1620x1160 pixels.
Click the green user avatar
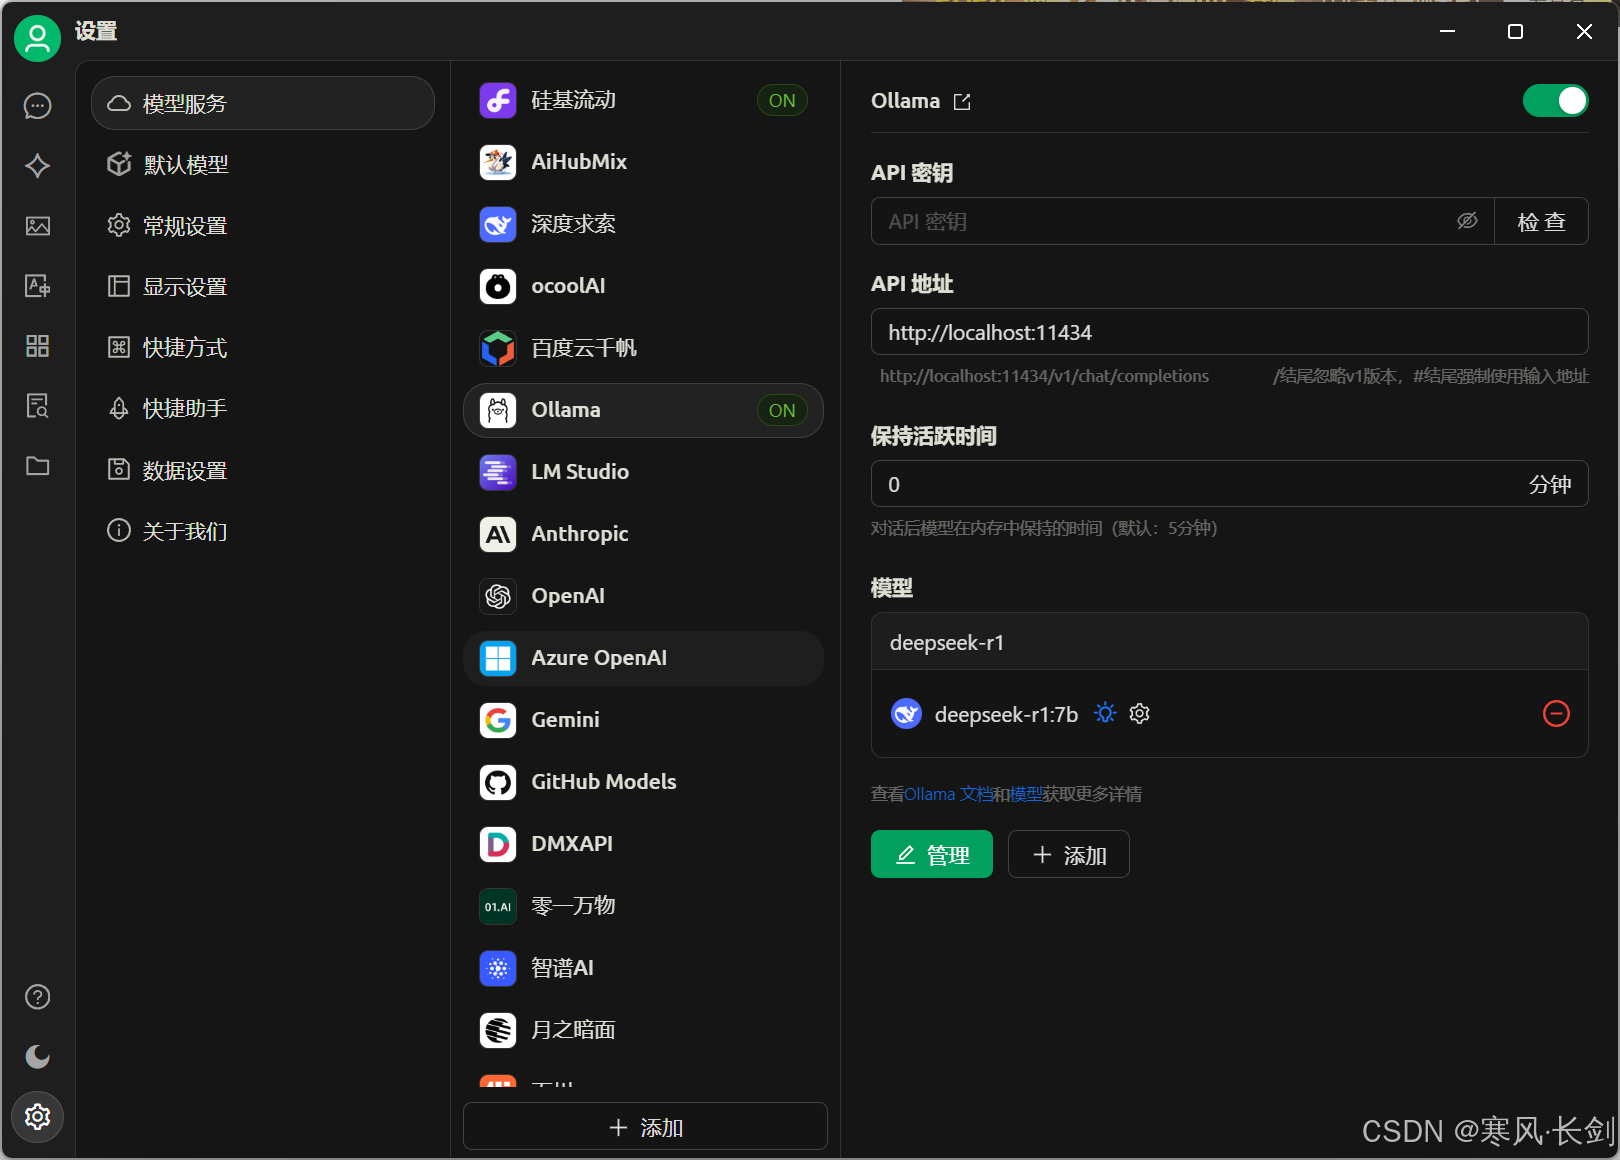[37, 38]
